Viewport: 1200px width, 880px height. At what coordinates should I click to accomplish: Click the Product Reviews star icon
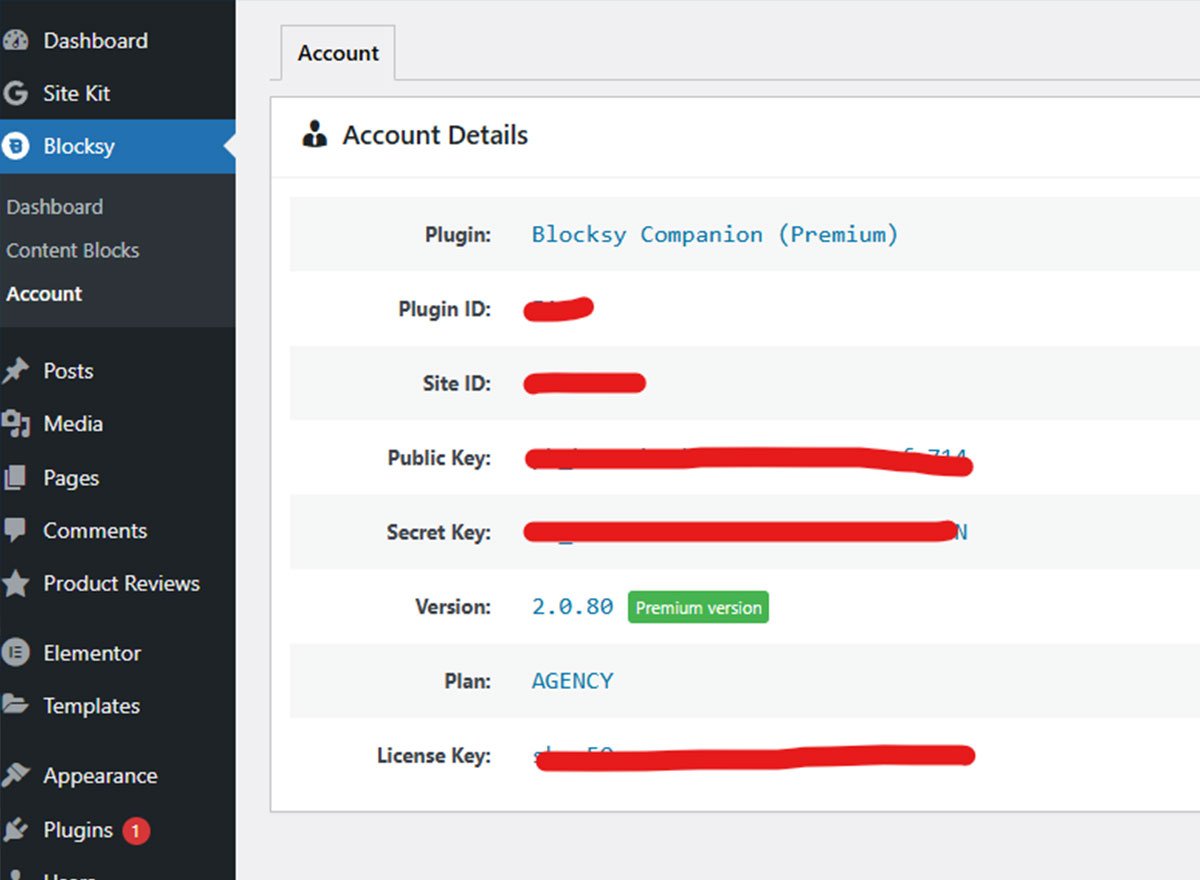coord(15,584)
